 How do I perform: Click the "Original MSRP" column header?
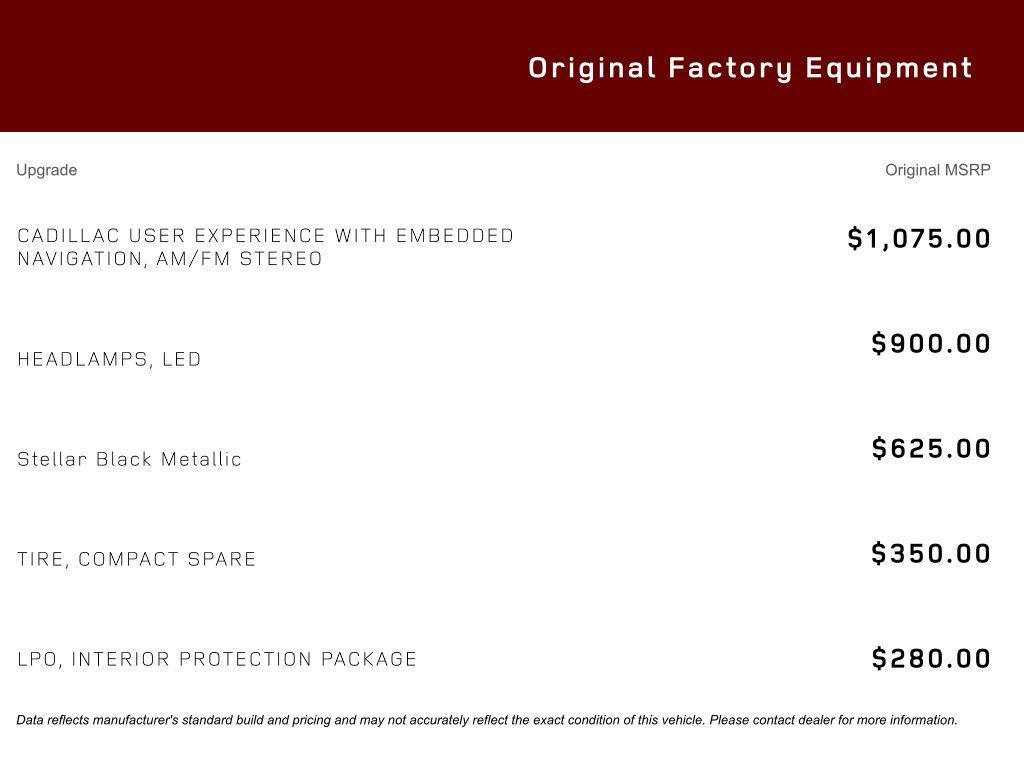coord(937,170)
